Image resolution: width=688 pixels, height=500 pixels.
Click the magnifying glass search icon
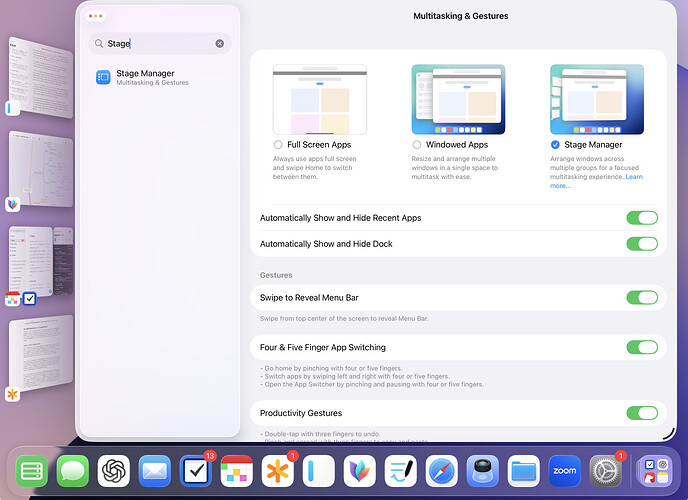point(99,43)
